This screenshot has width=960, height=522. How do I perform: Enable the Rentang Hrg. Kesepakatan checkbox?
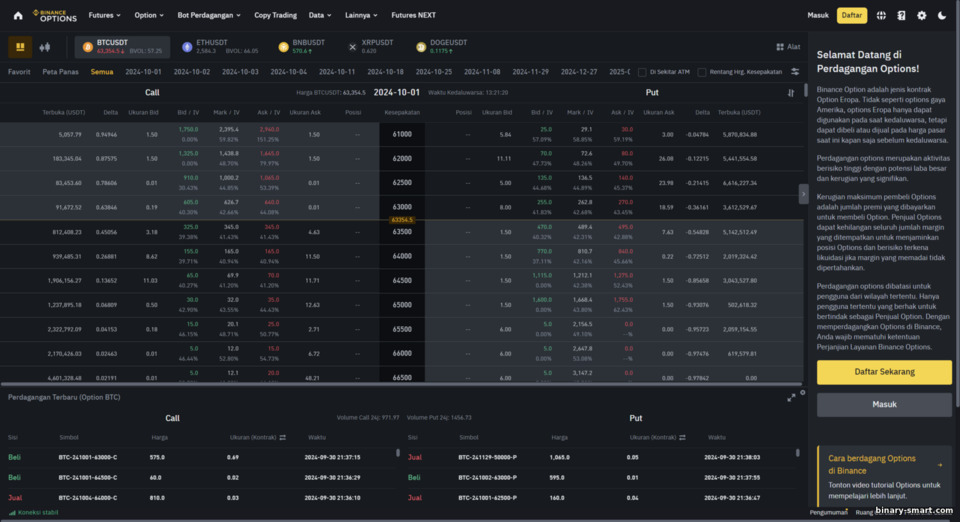coord(702,72)
